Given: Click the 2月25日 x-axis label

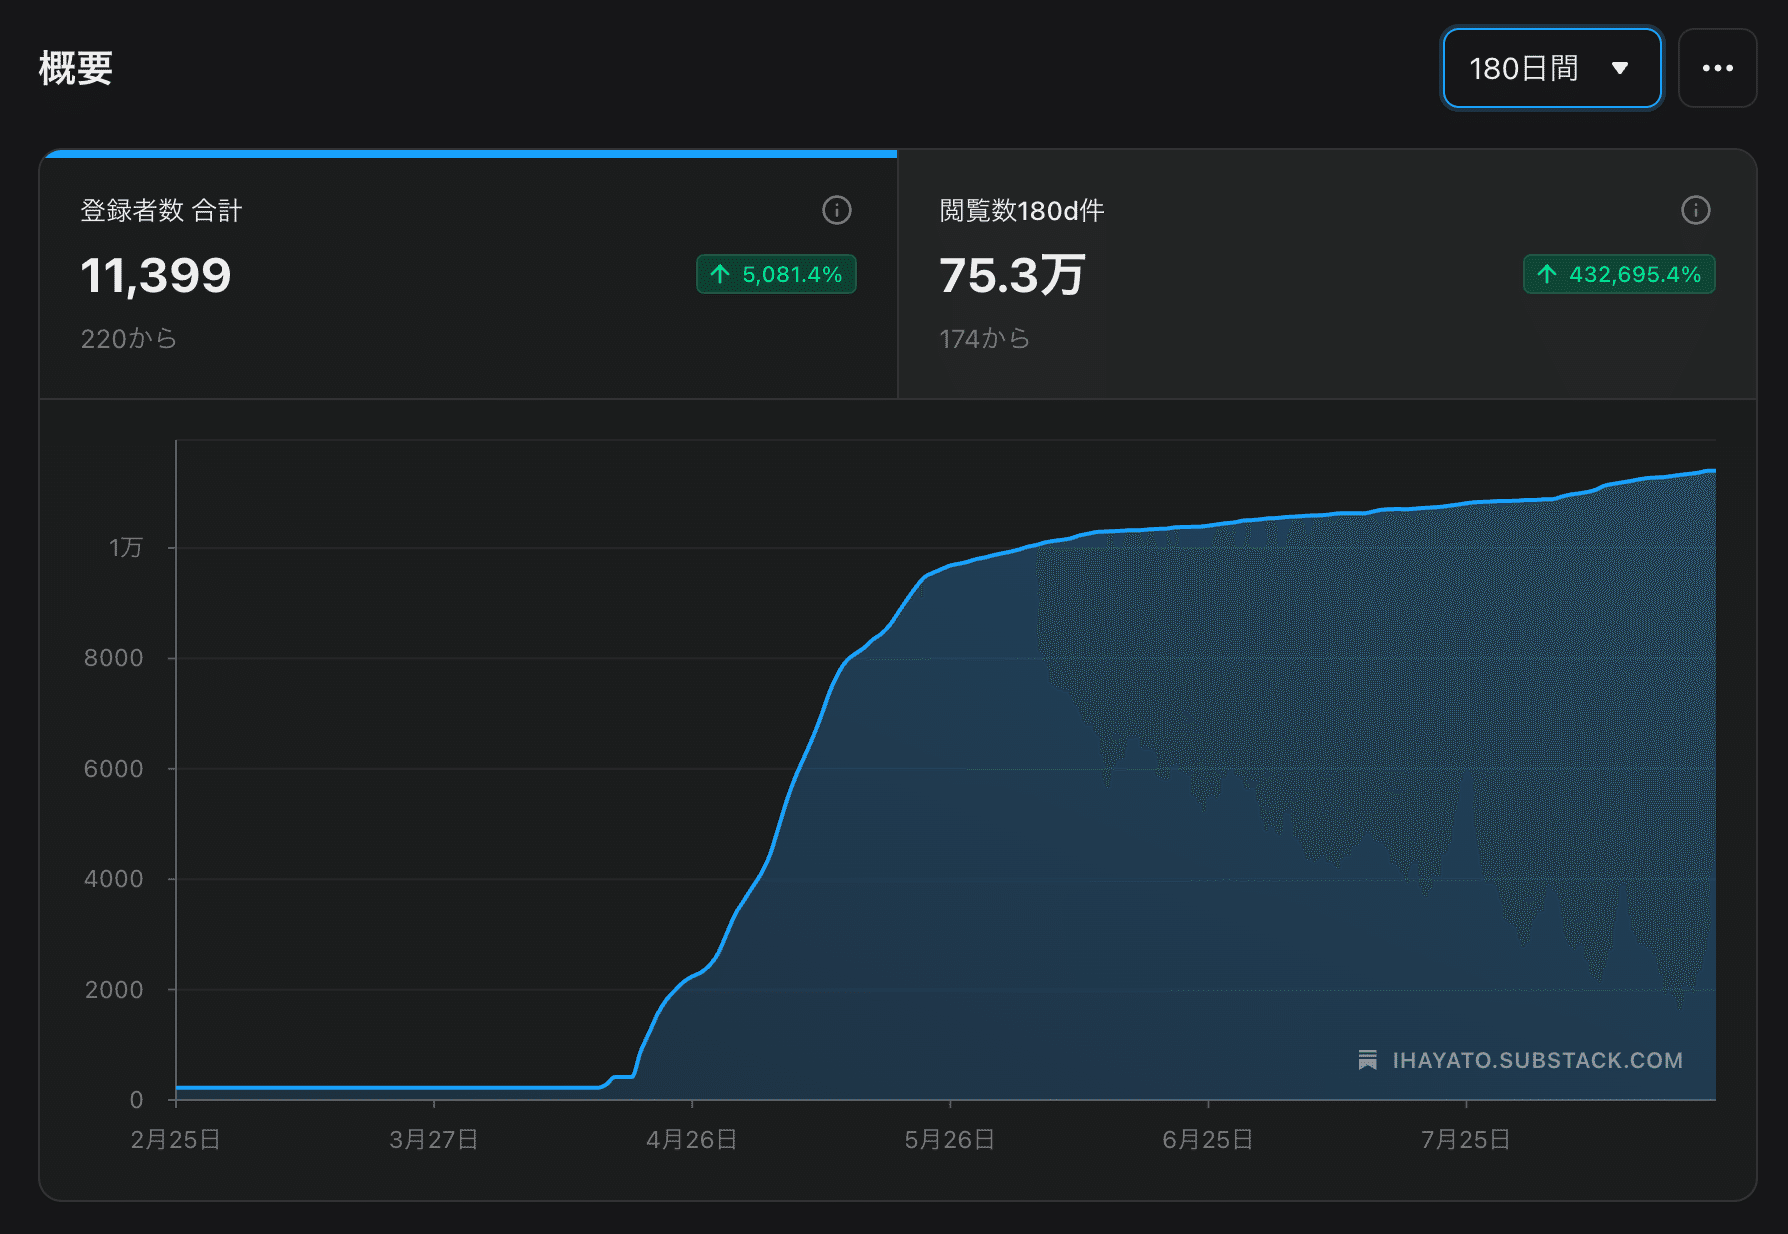Looking at the screenshot, I should (176, 1140).
